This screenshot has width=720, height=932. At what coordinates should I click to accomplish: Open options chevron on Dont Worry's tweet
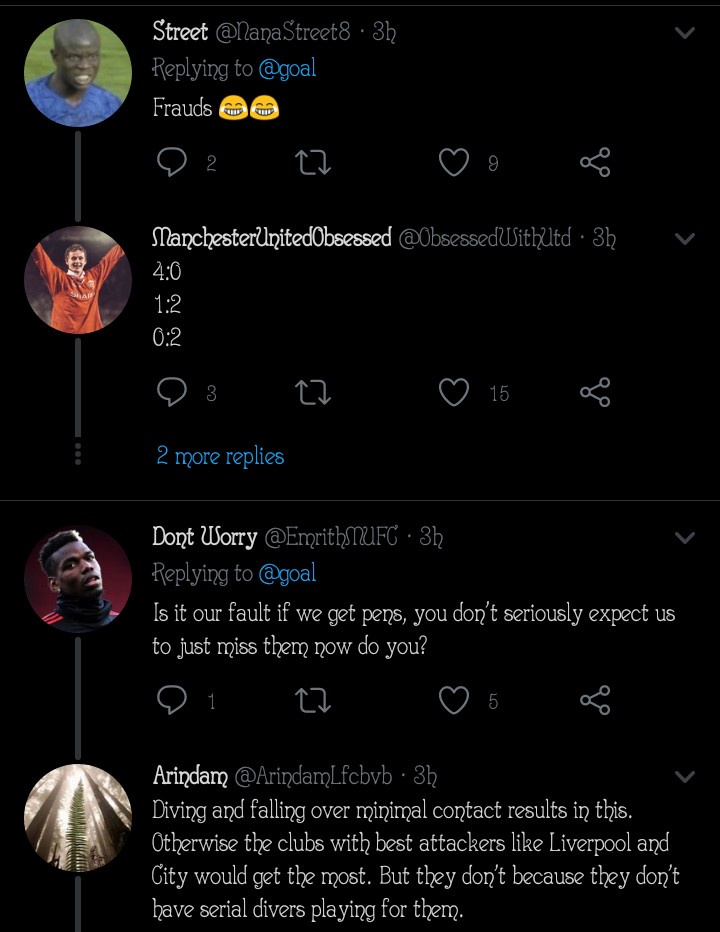[685, 538]
